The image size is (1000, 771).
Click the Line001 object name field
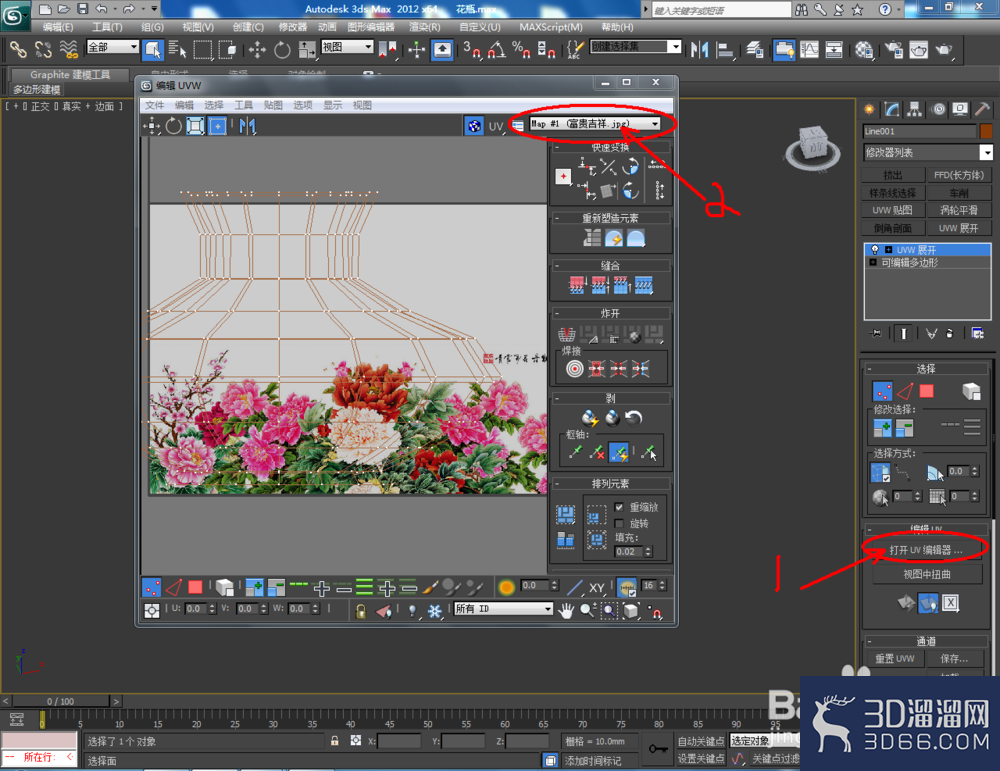[919, 131]
